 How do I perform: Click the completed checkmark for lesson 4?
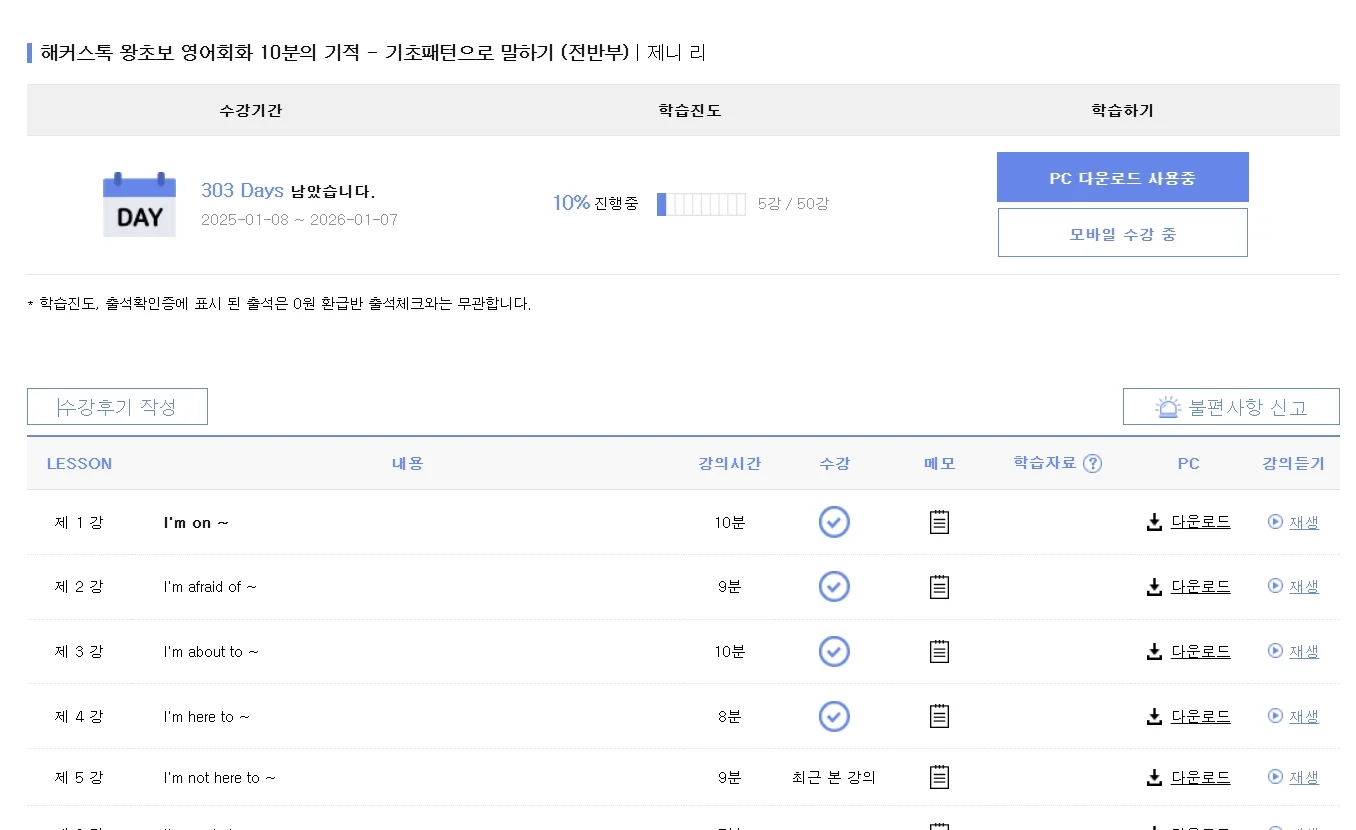click(x=834, y=717)
